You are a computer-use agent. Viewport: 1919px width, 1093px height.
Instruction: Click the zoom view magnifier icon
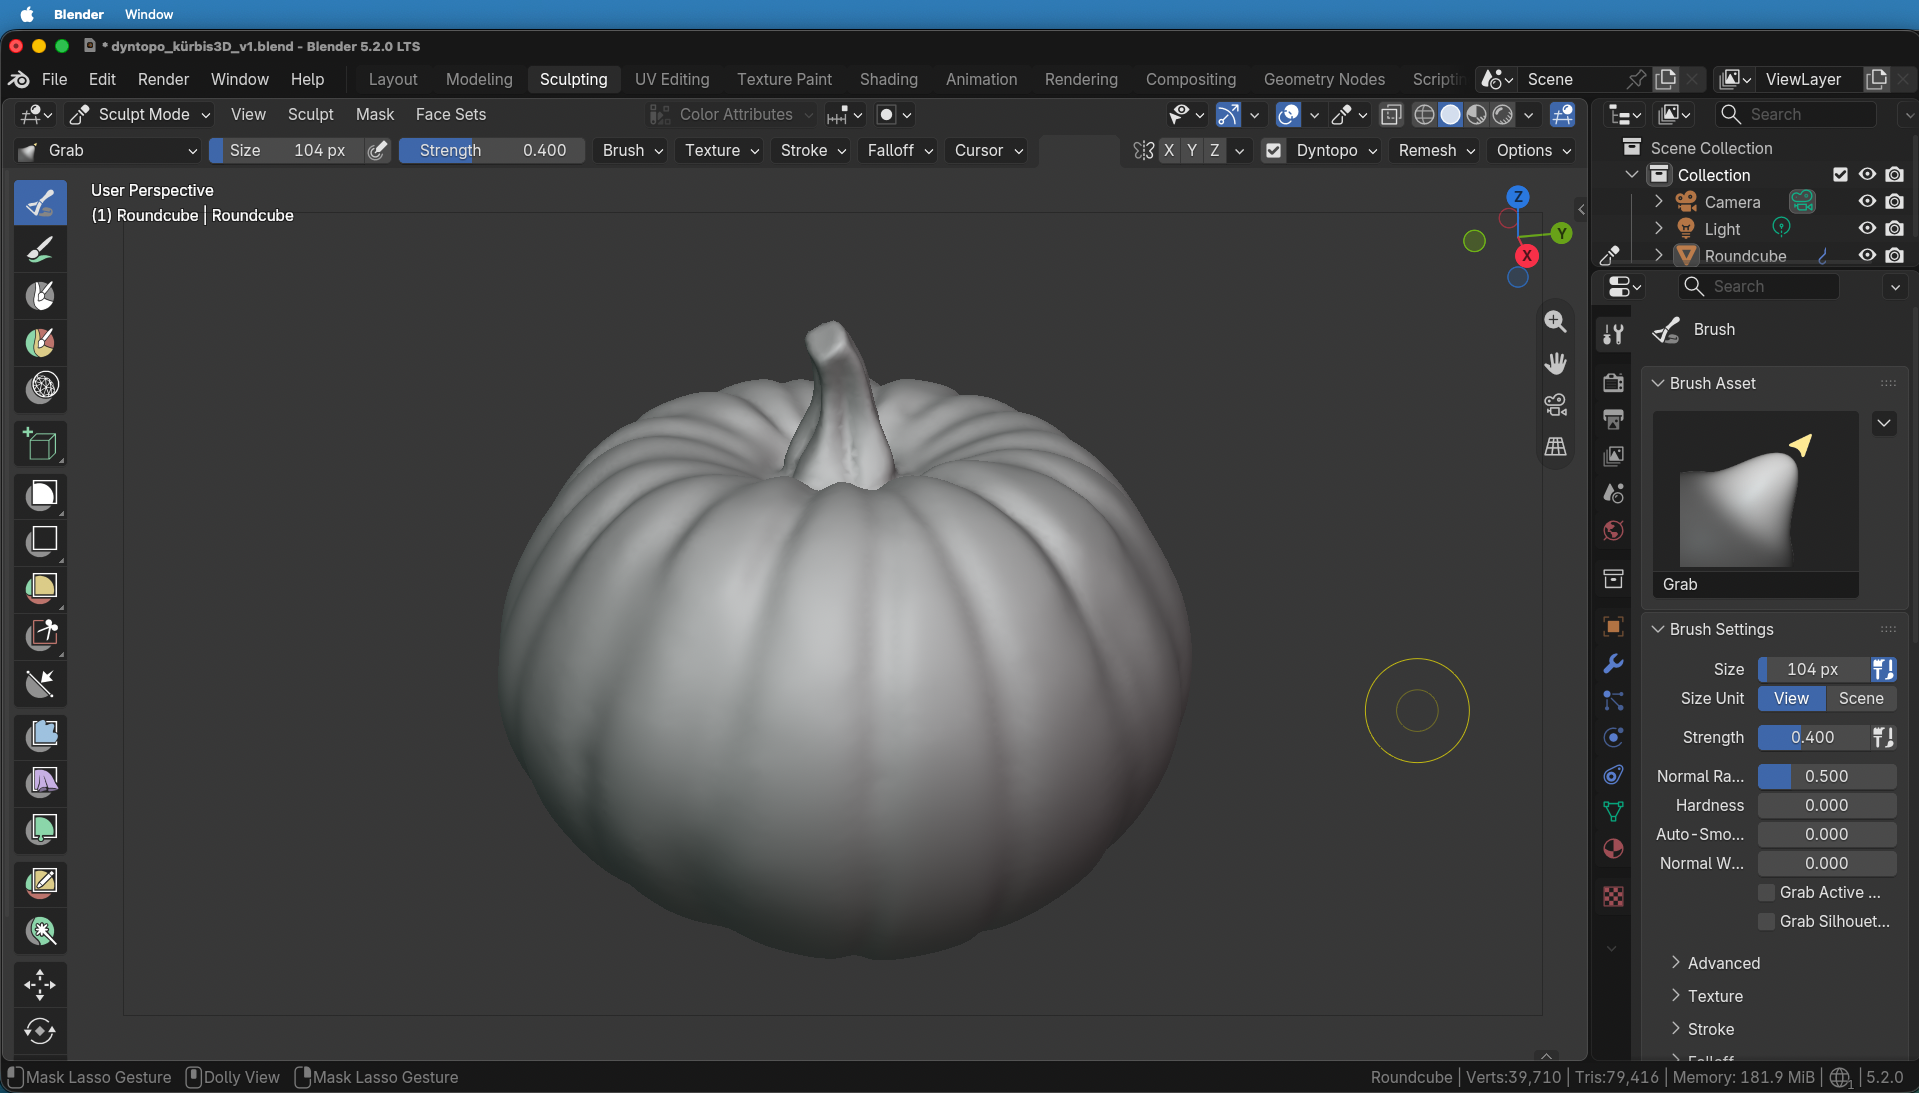[x=1555, y=321]
